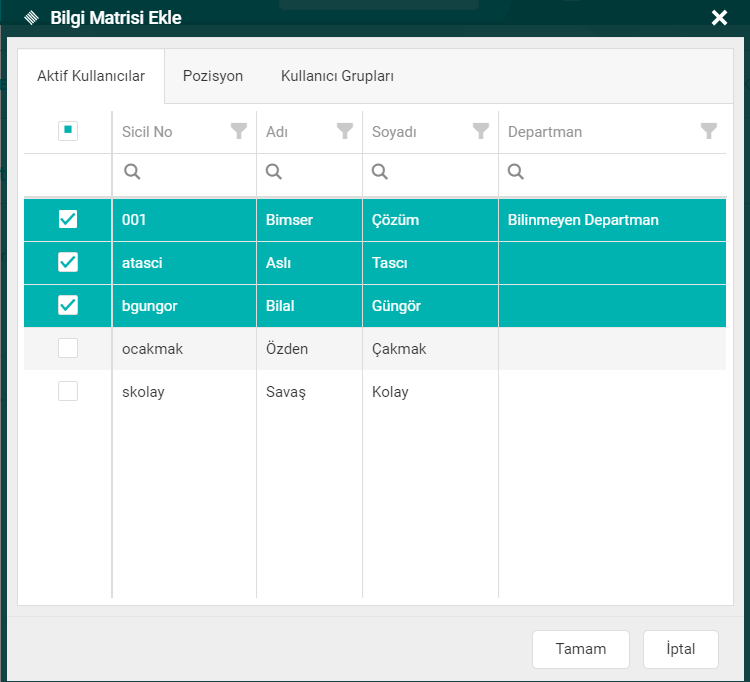The width and height of the screenshot is (750, 682).
Task: Switch to the Pozisyon tab
Action: point(212,76)
